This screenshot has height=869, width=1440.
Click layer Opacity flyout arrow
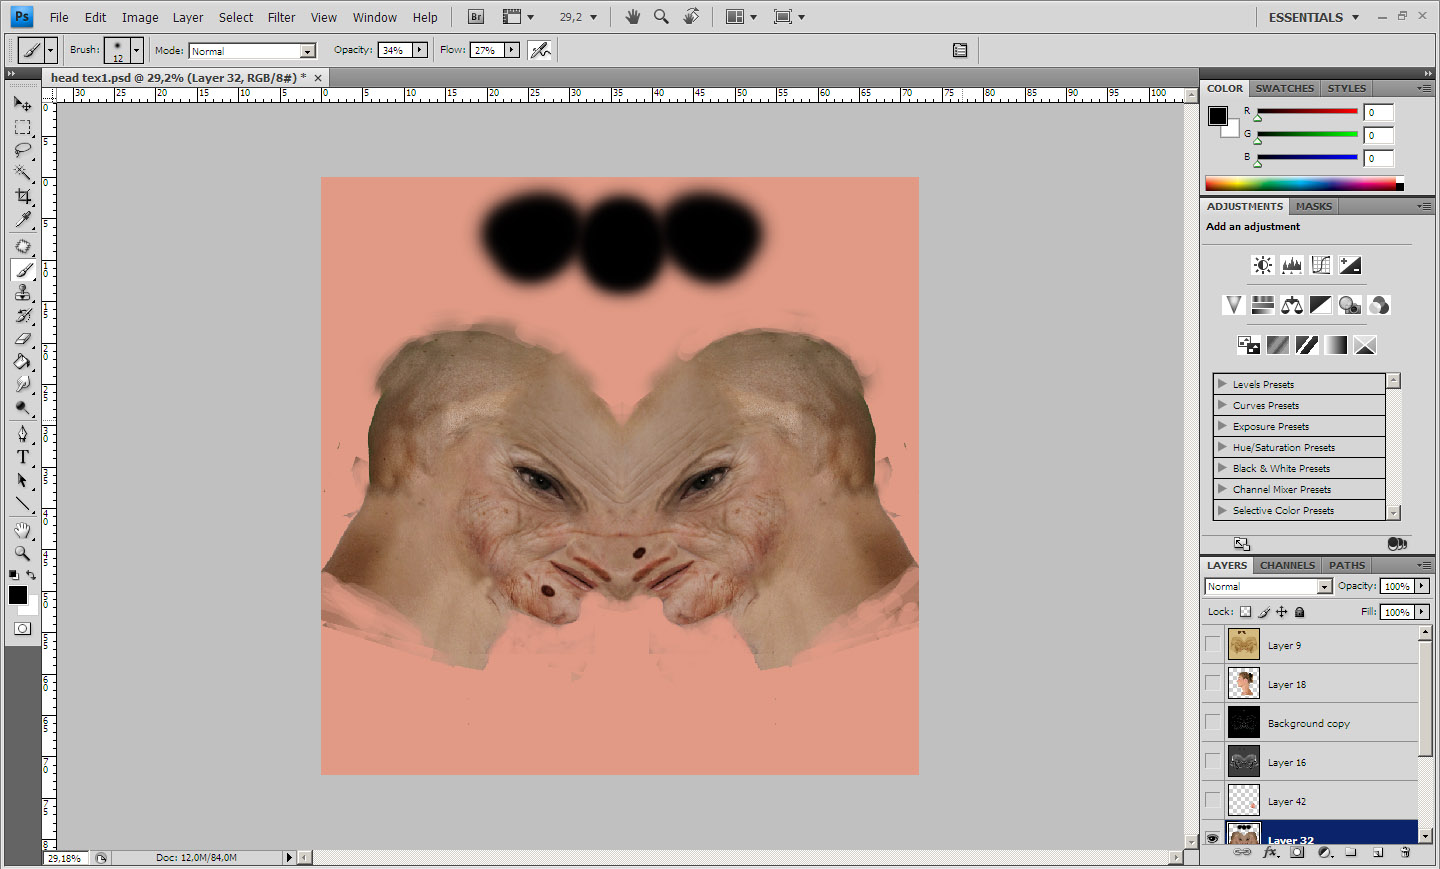(1422, 586)
